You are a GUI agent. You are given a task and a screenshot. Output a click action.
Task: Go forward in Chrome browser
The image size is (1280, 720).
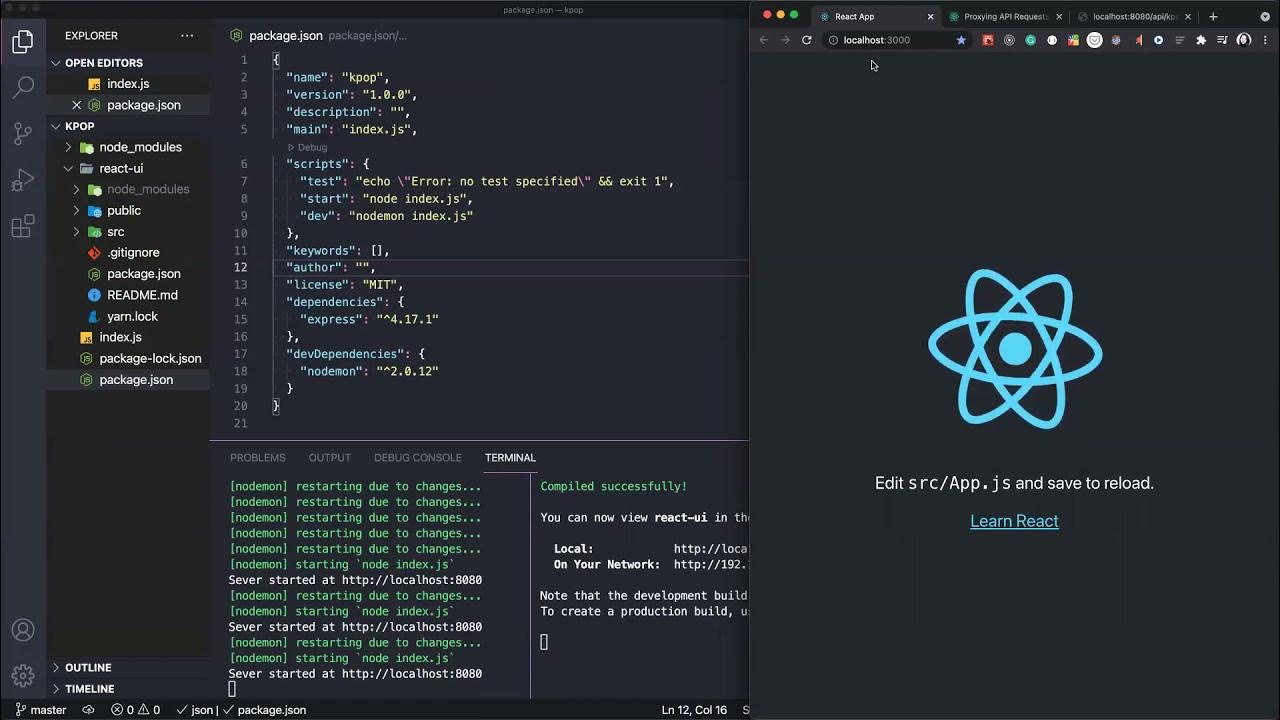[785, 40]
